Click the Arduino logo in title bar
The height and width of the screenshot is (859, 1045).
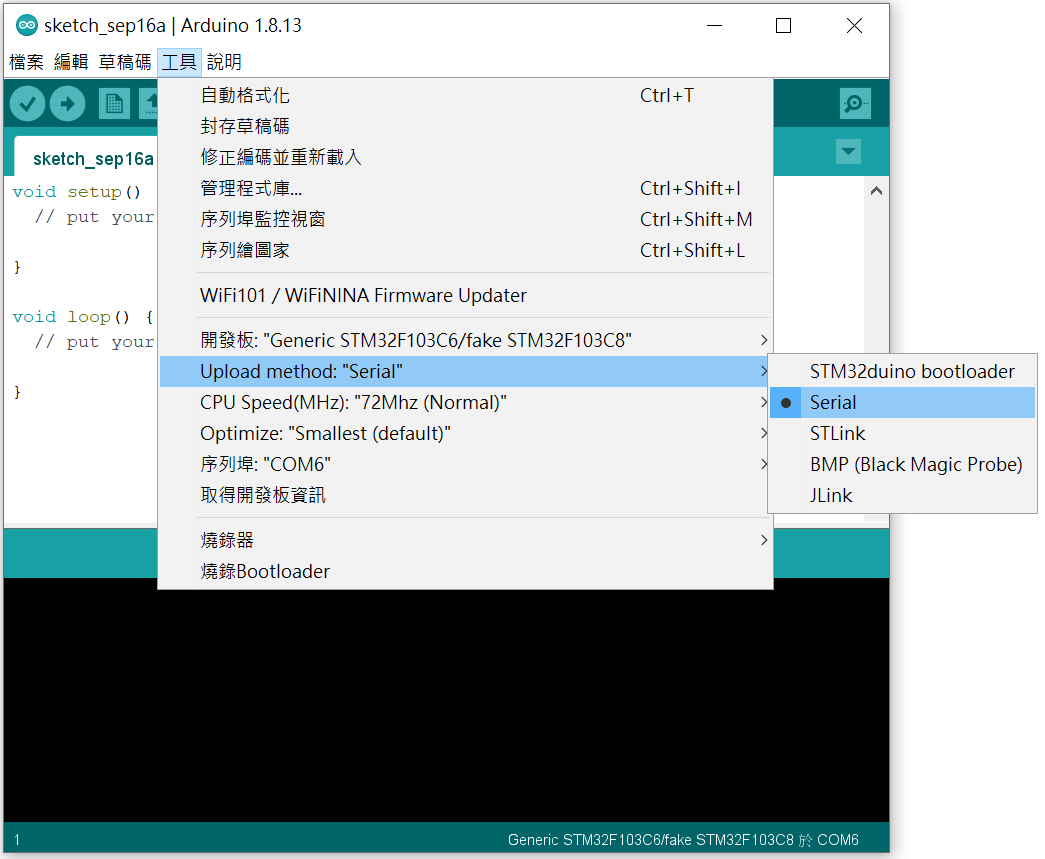coord(27,25)
